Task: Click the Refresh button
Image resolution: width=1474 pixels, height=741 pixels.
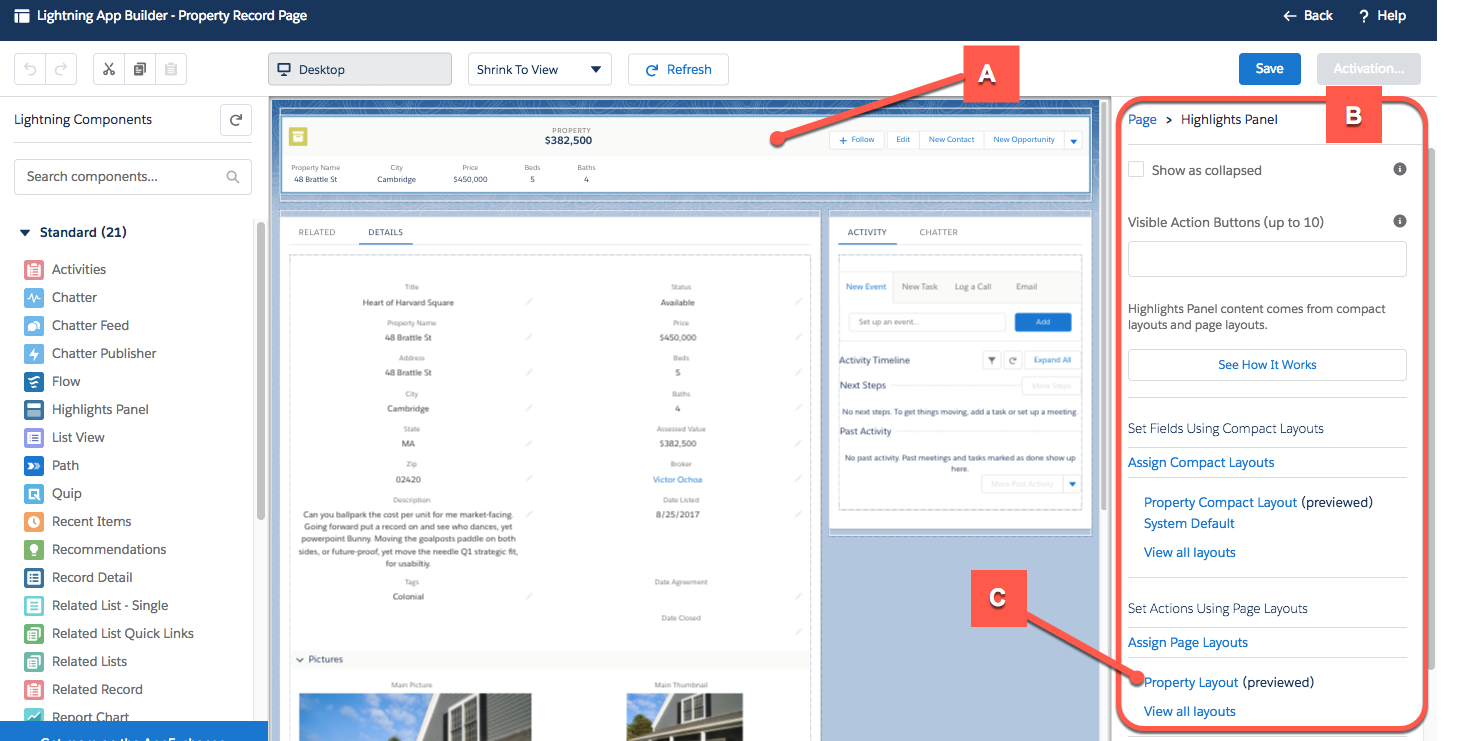Action: pos(678,69)
